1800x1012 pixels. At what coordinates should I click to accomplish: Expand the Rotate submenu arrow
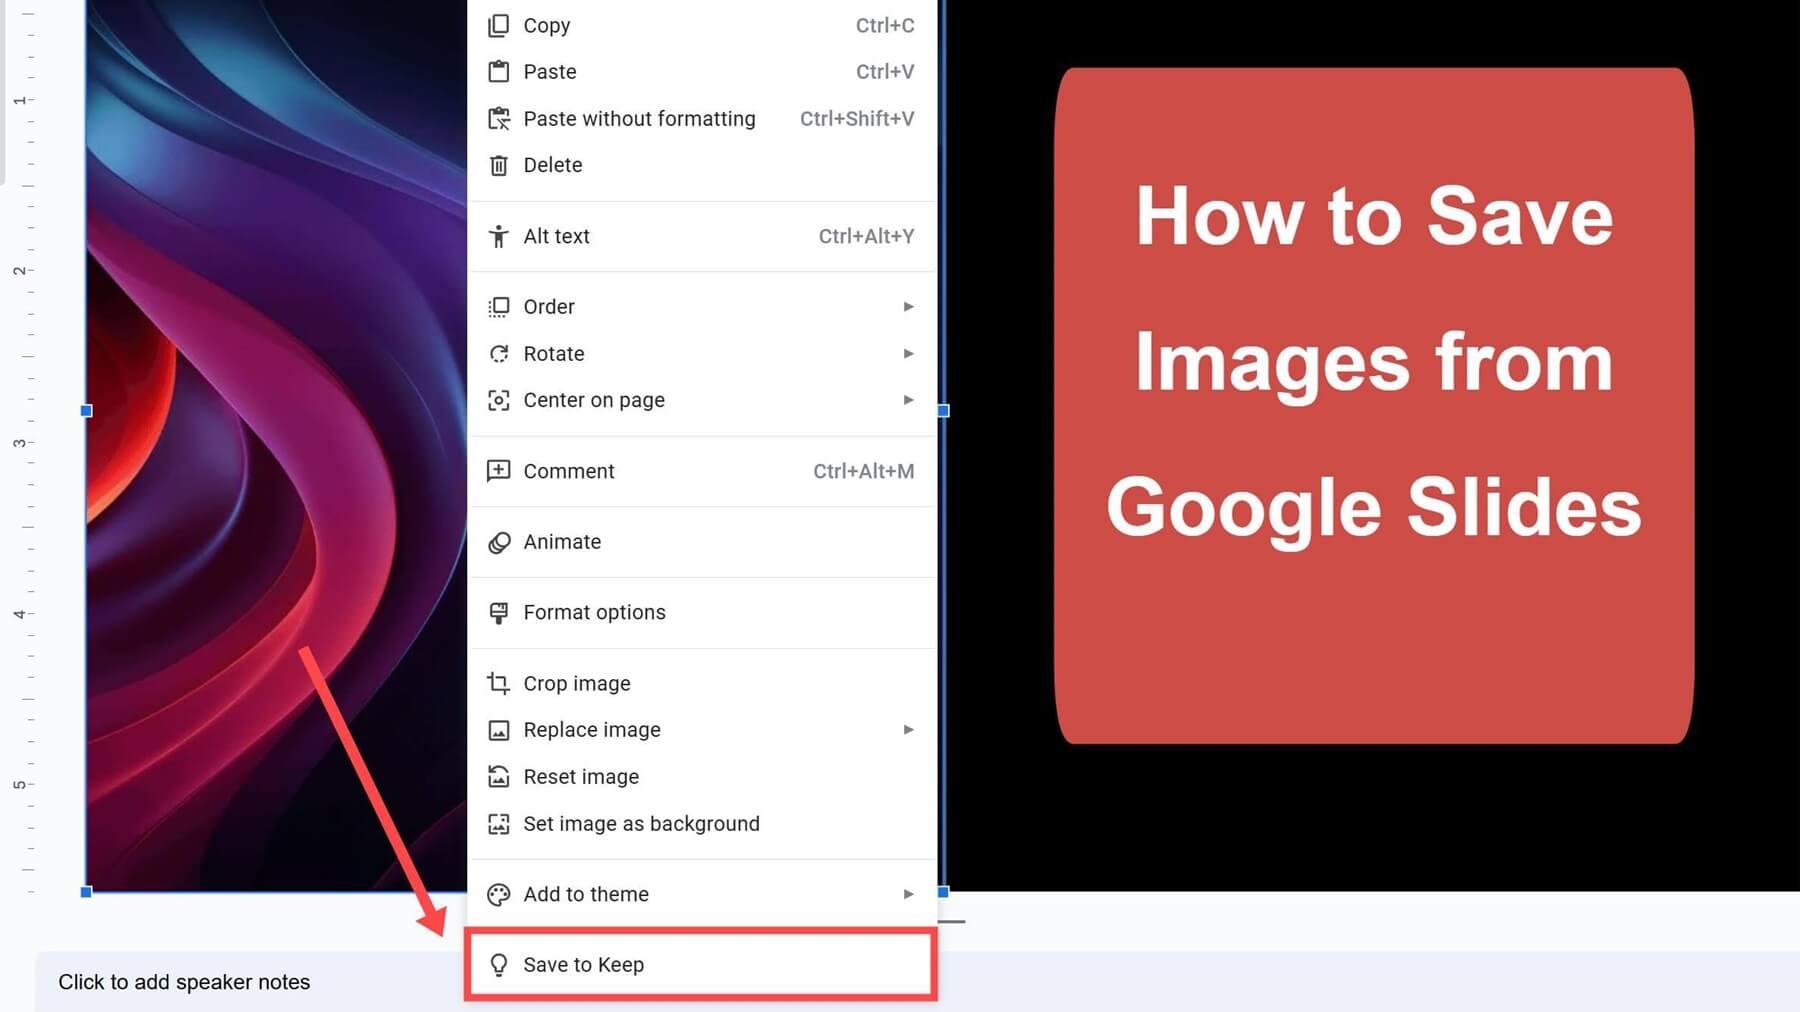pyautogui.click(x=908, y=353)
